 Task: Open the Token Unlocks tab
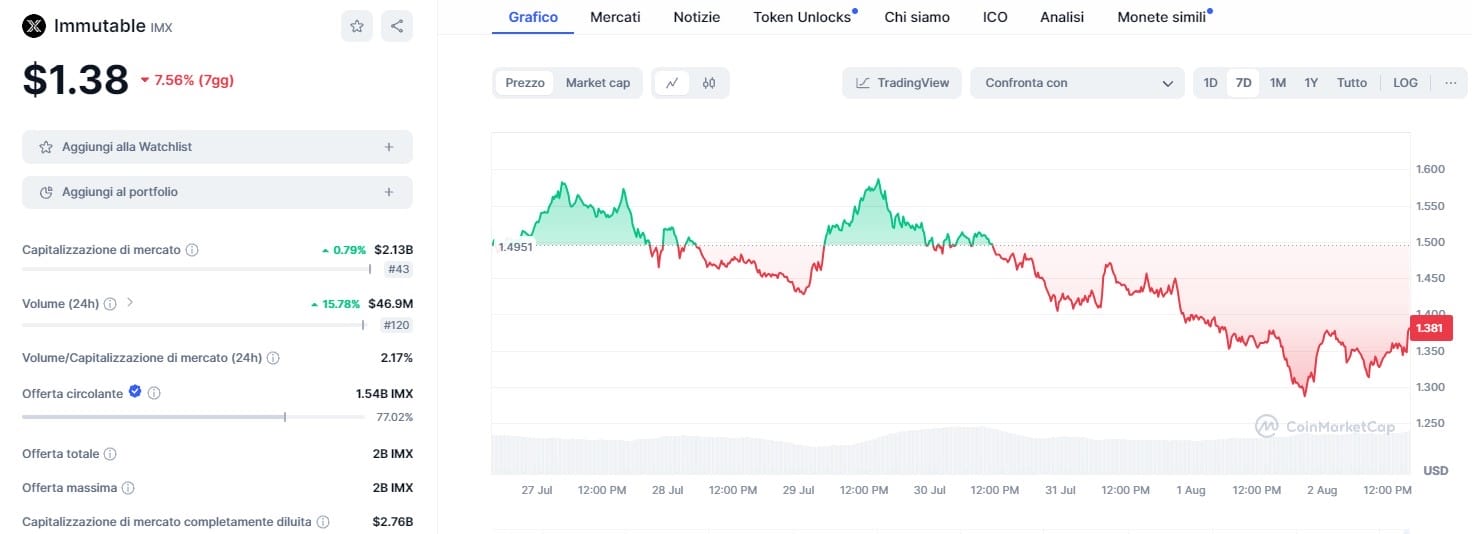[802, 17]
